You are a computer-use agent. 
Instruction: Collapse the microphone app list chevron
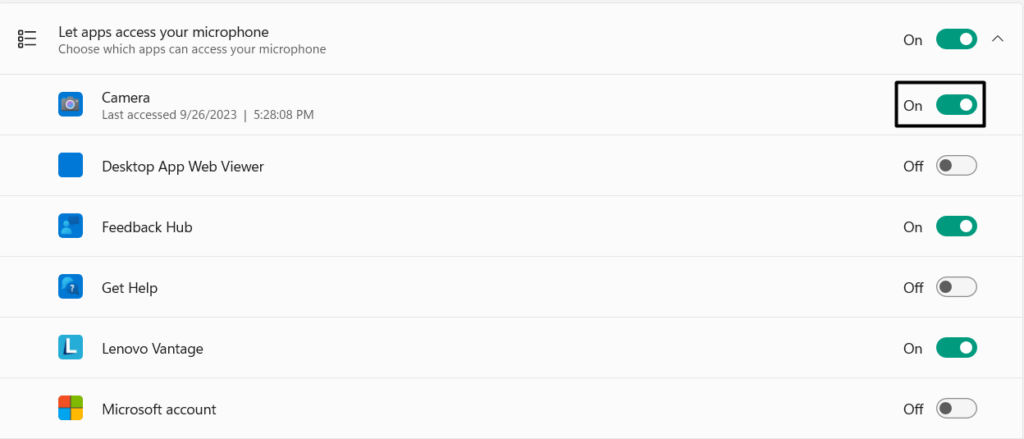pyautogui.click(x=997, y=40)
